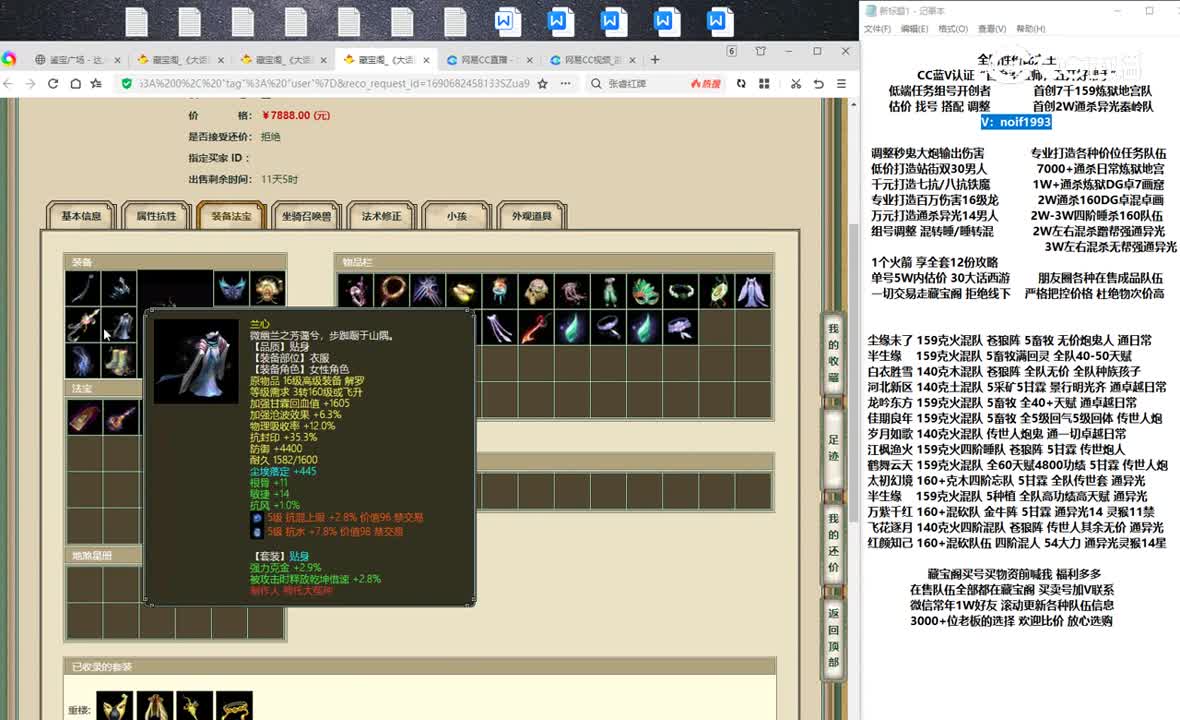Screen dimensions: 1180x720
Task: Close the 网易CC直播 browser tab
Action: (x=530, y=59)
